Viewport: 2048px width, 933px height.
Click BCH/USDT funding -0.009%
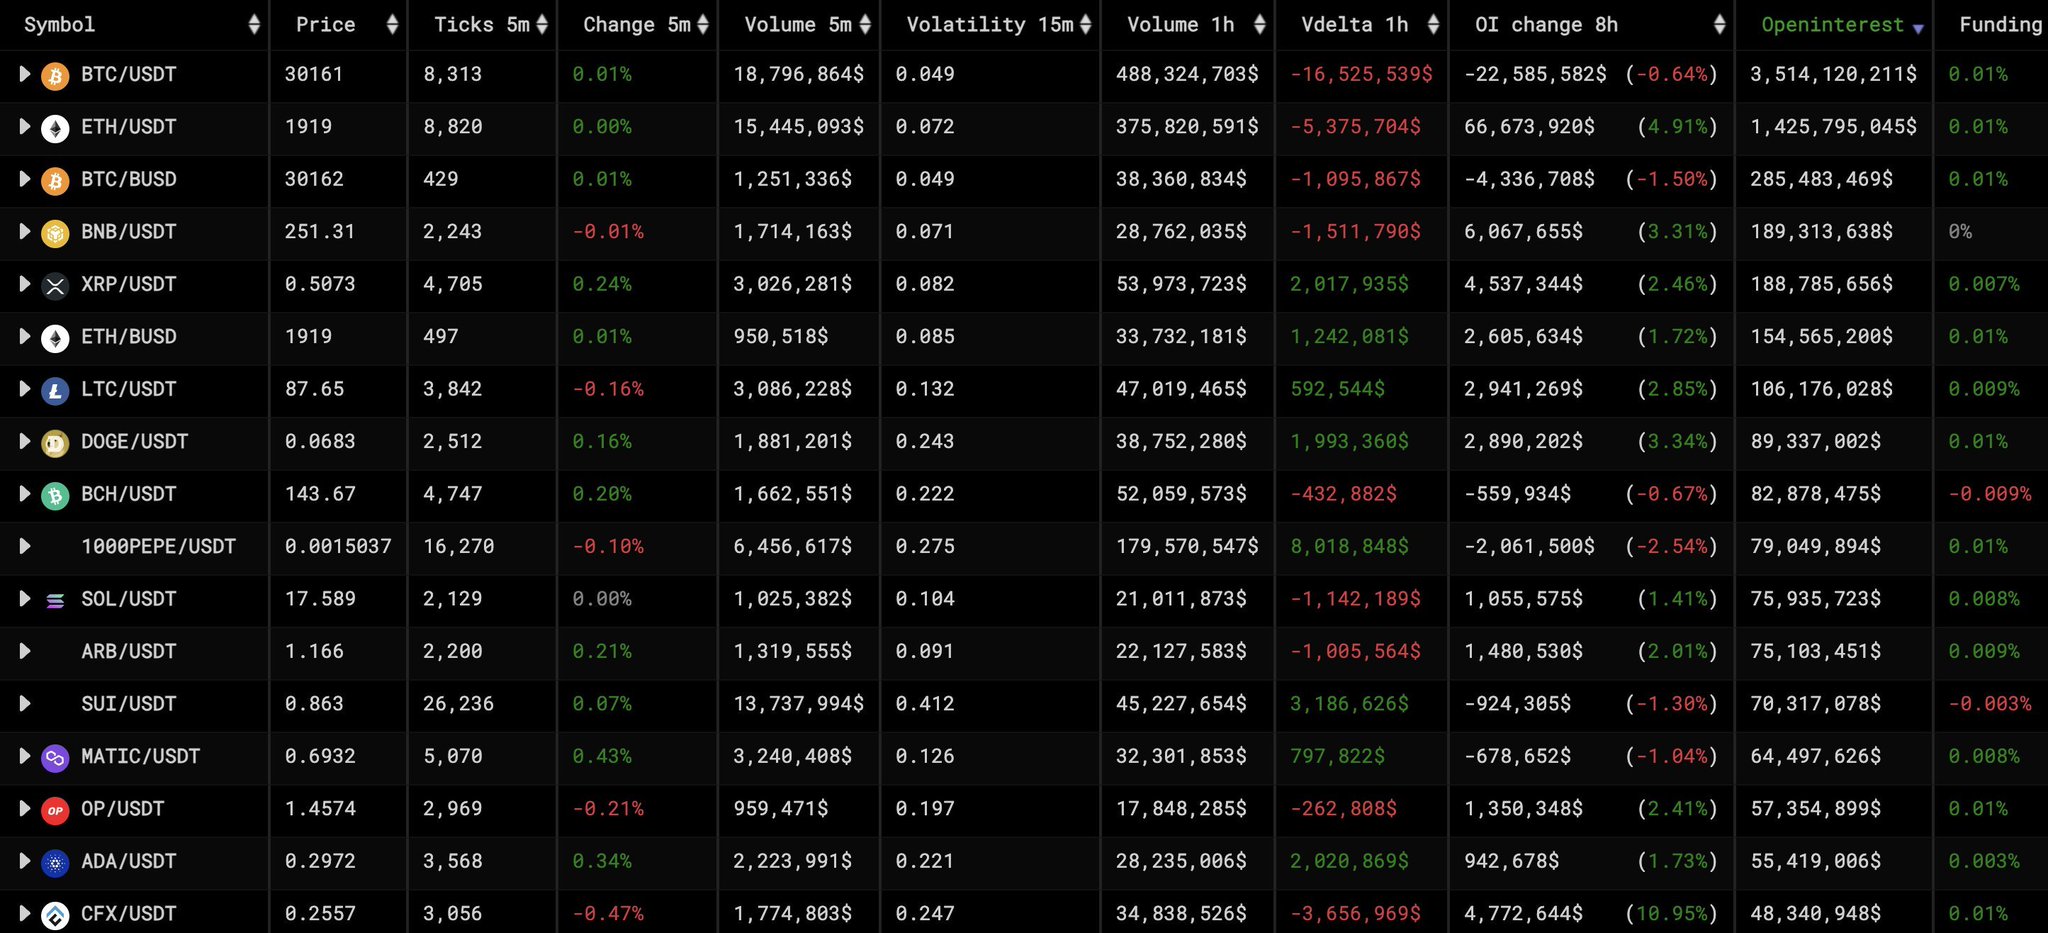(1990, 494)
